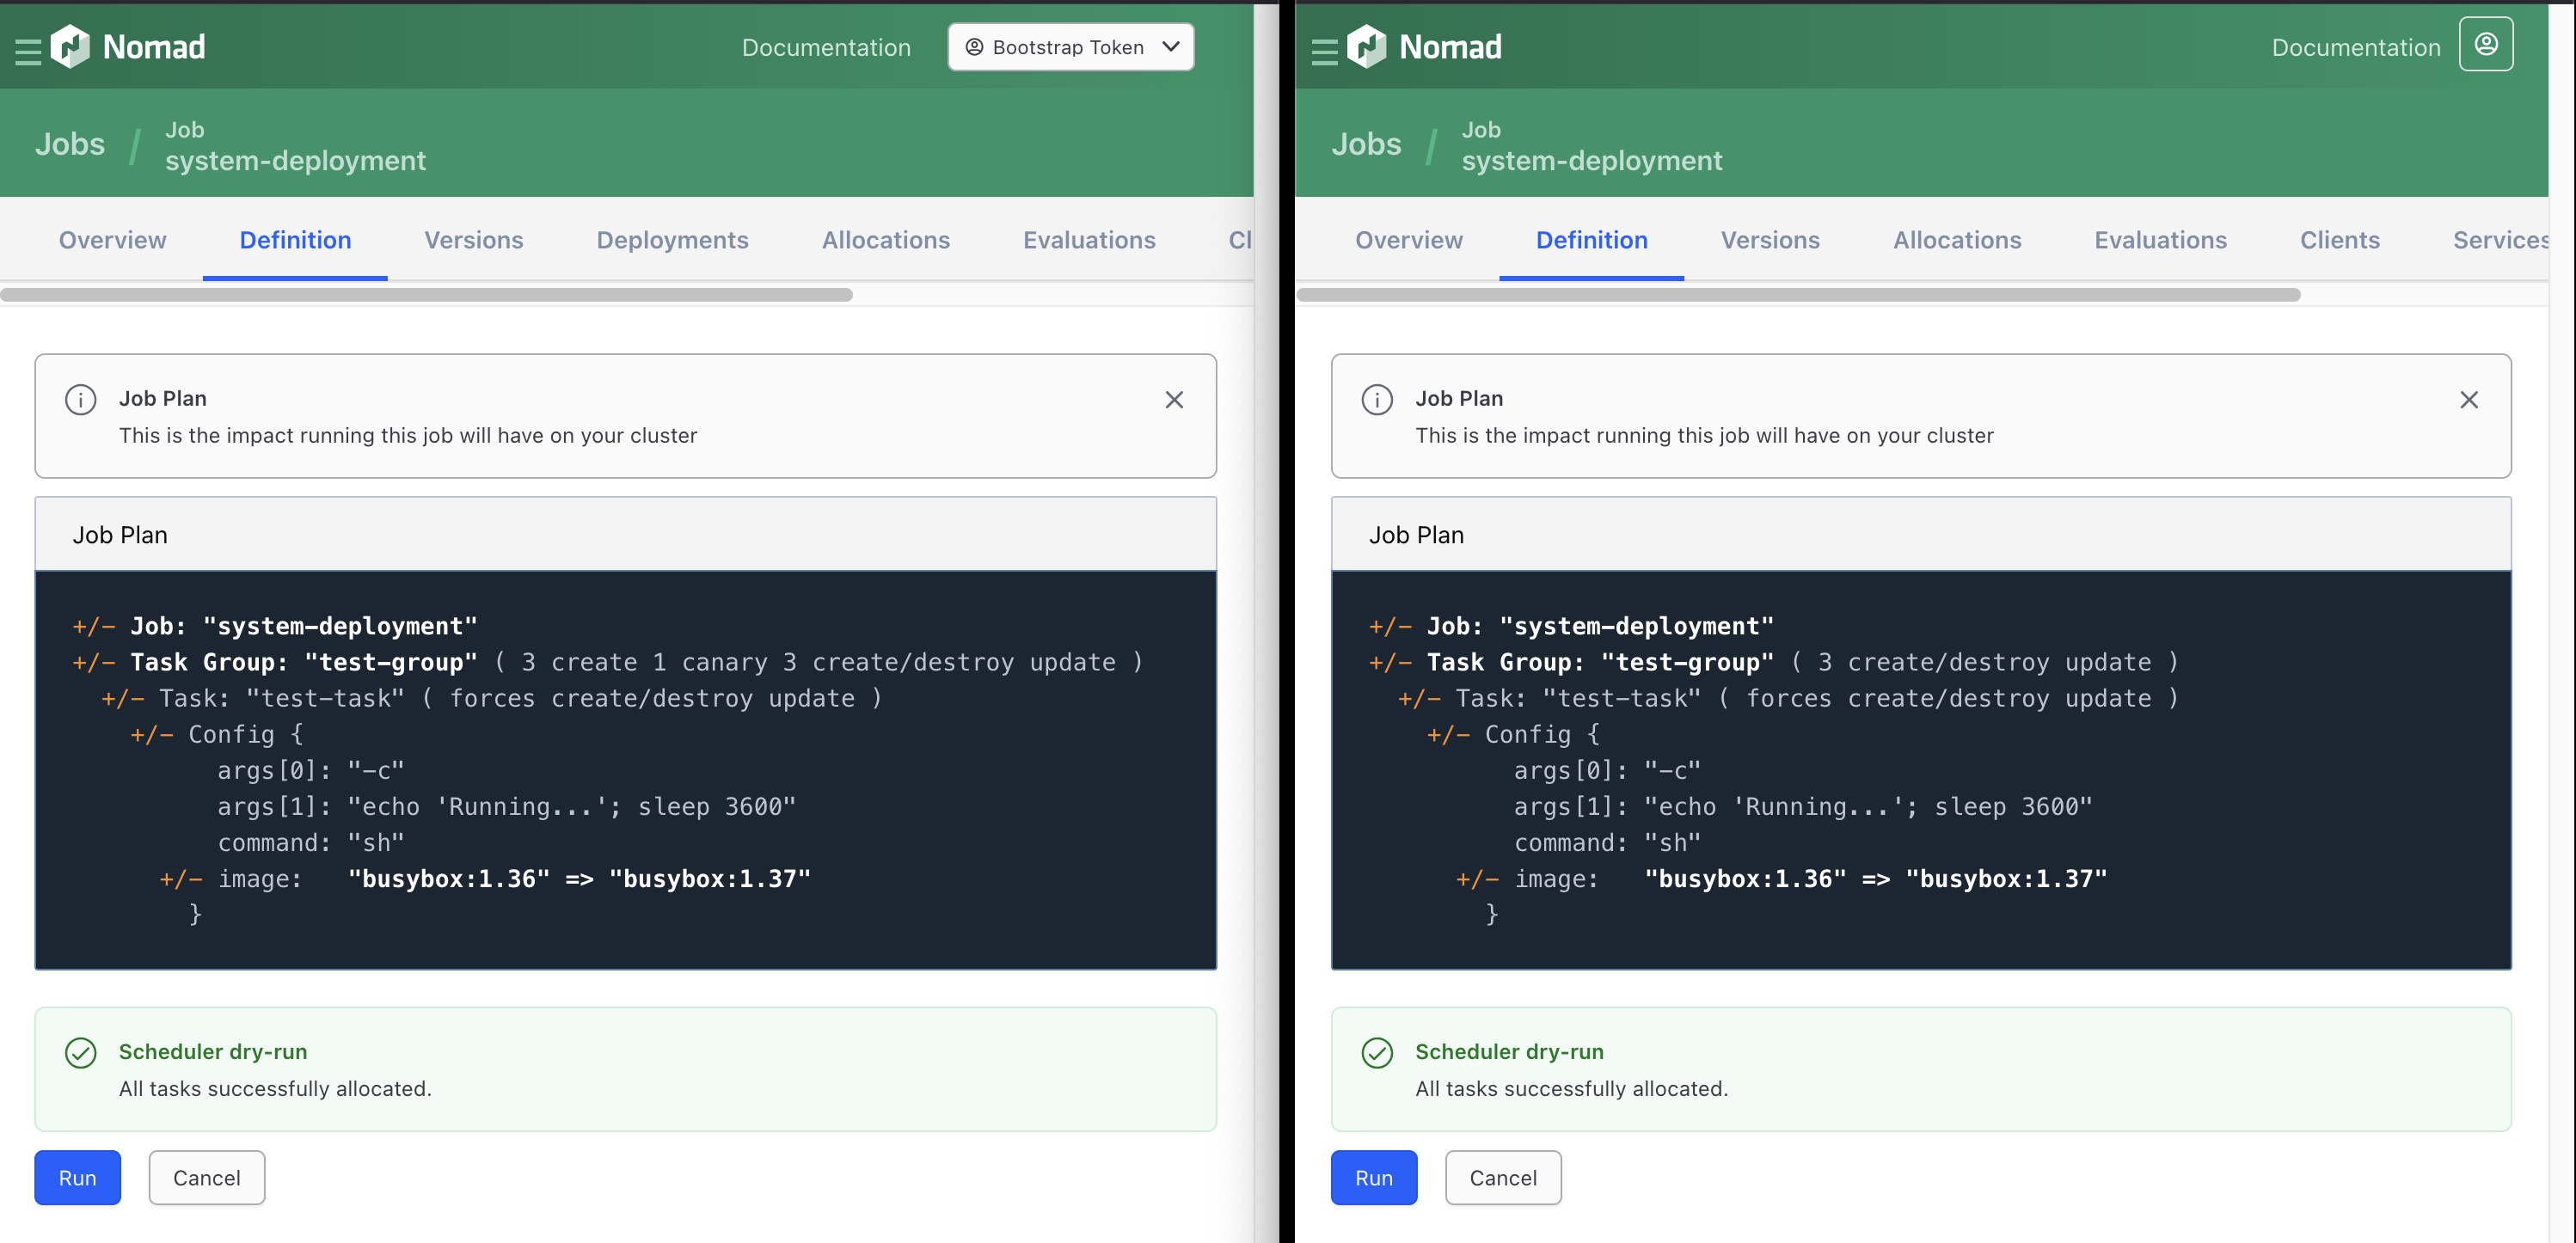This screenshot has width=2576, height=1243.
Task: Dismiss the left Job Plan info notice
Action: 1174,400
